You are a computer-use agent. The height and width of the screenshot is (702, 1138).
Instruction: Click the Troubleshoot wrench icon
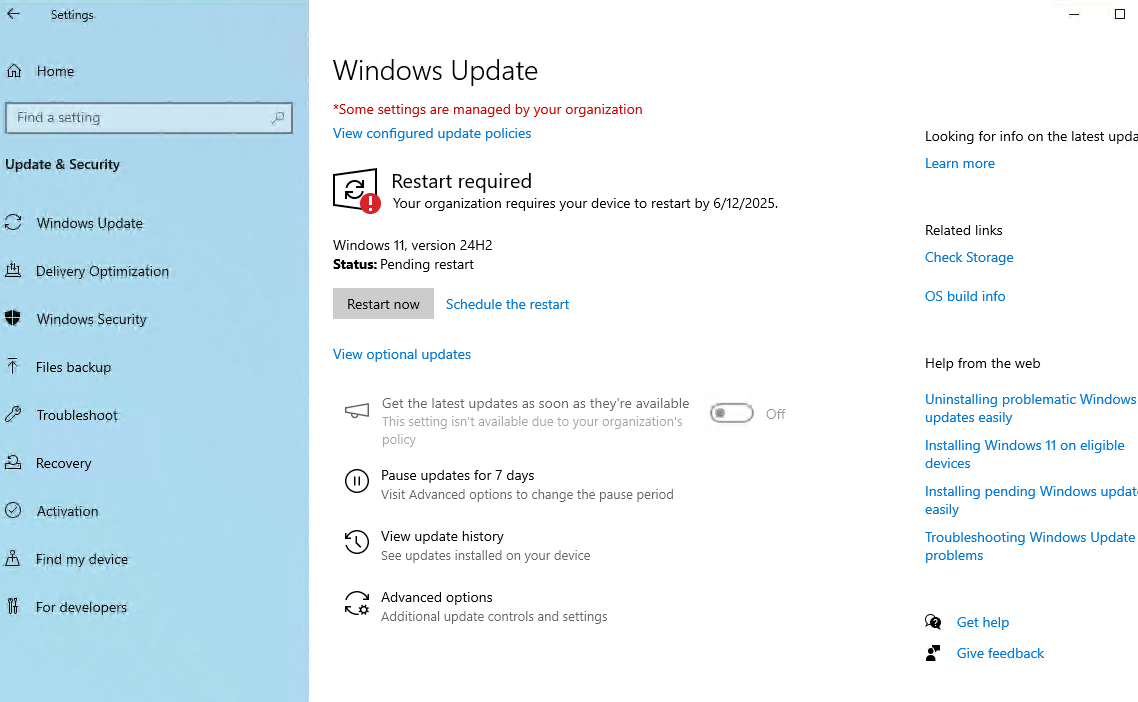click(x=12, y=415)
